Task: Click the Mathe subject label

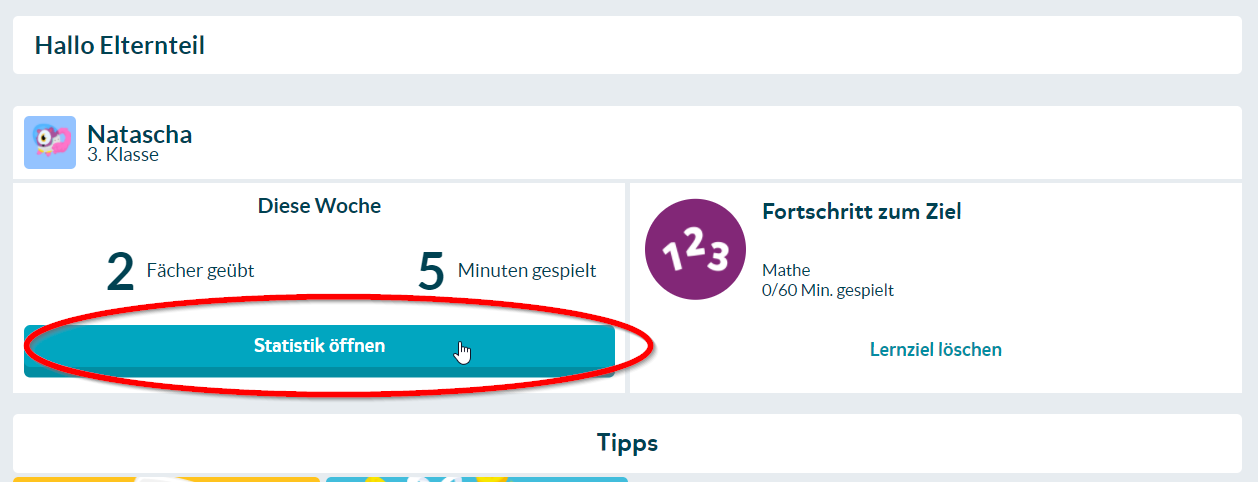Action: coord(786,270)
